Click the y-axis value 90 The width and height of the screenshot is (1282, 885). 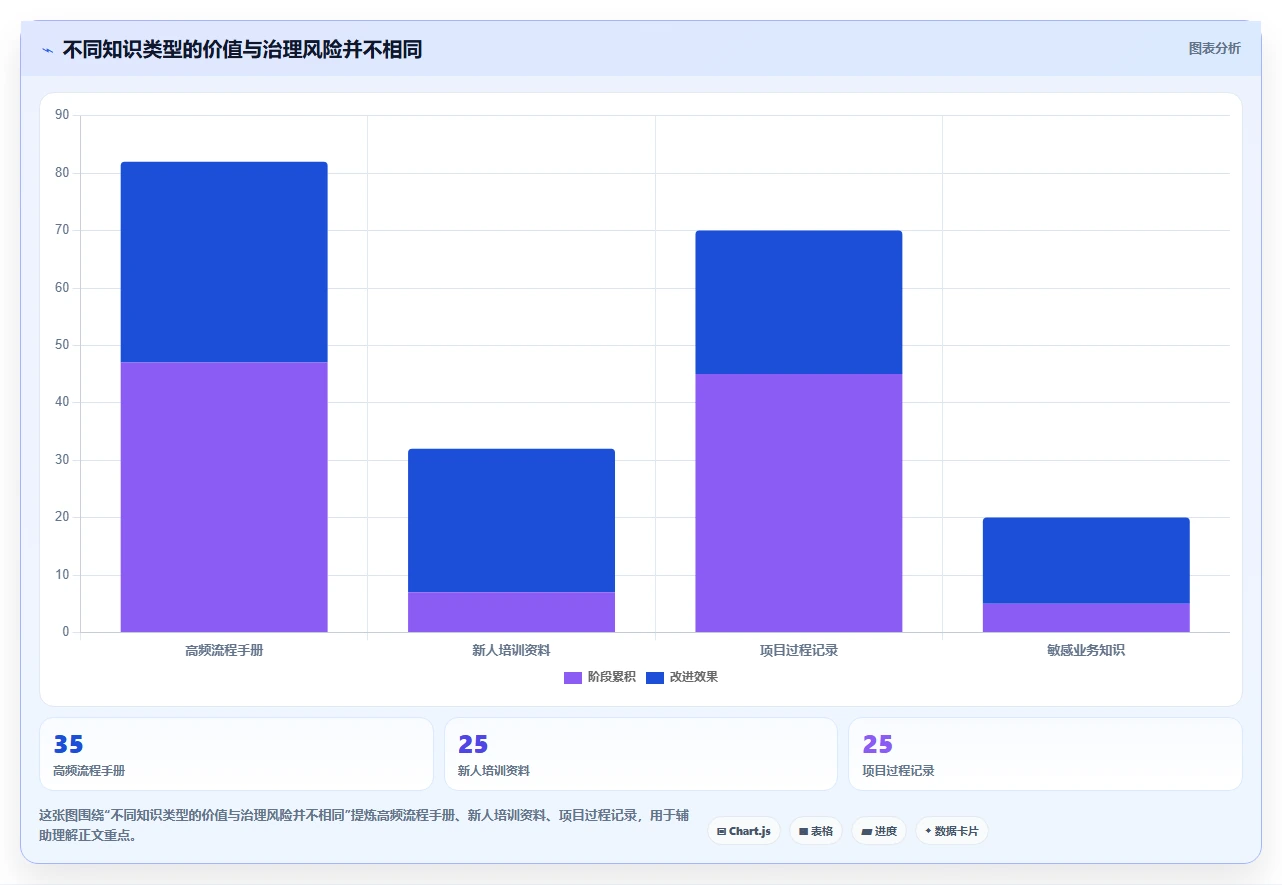pyautogui.click(x=62, y=115)
